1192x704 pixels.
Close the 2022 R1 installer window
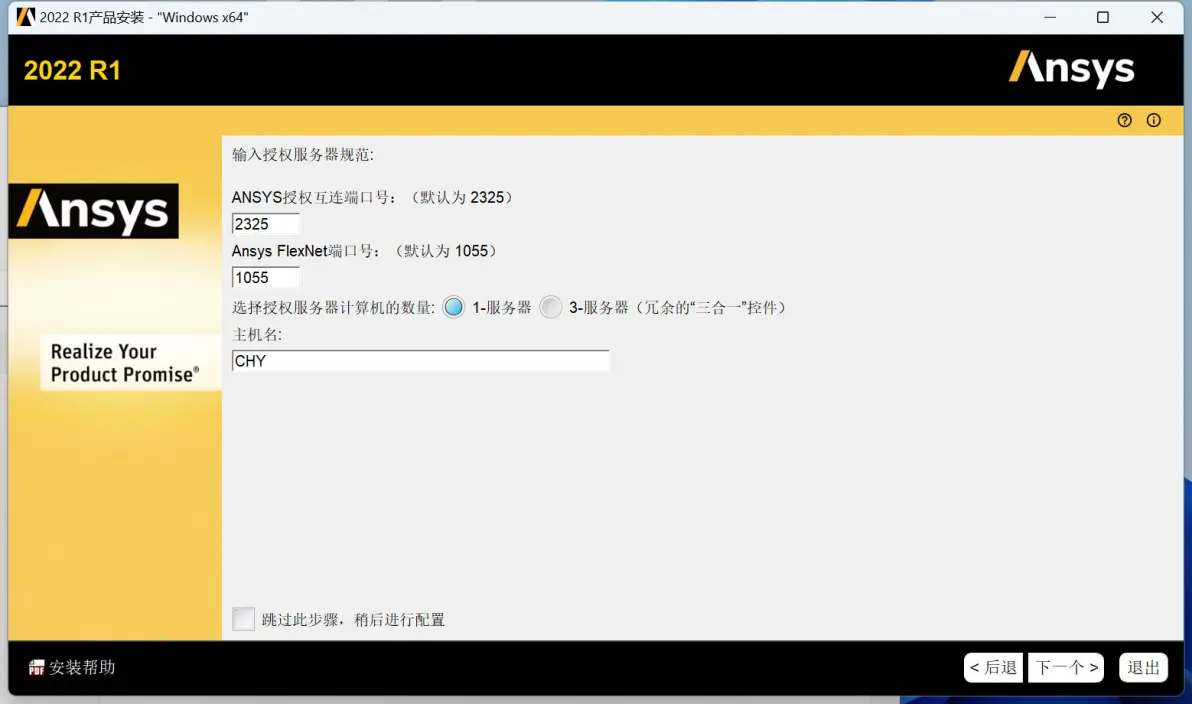[1157, 17]
